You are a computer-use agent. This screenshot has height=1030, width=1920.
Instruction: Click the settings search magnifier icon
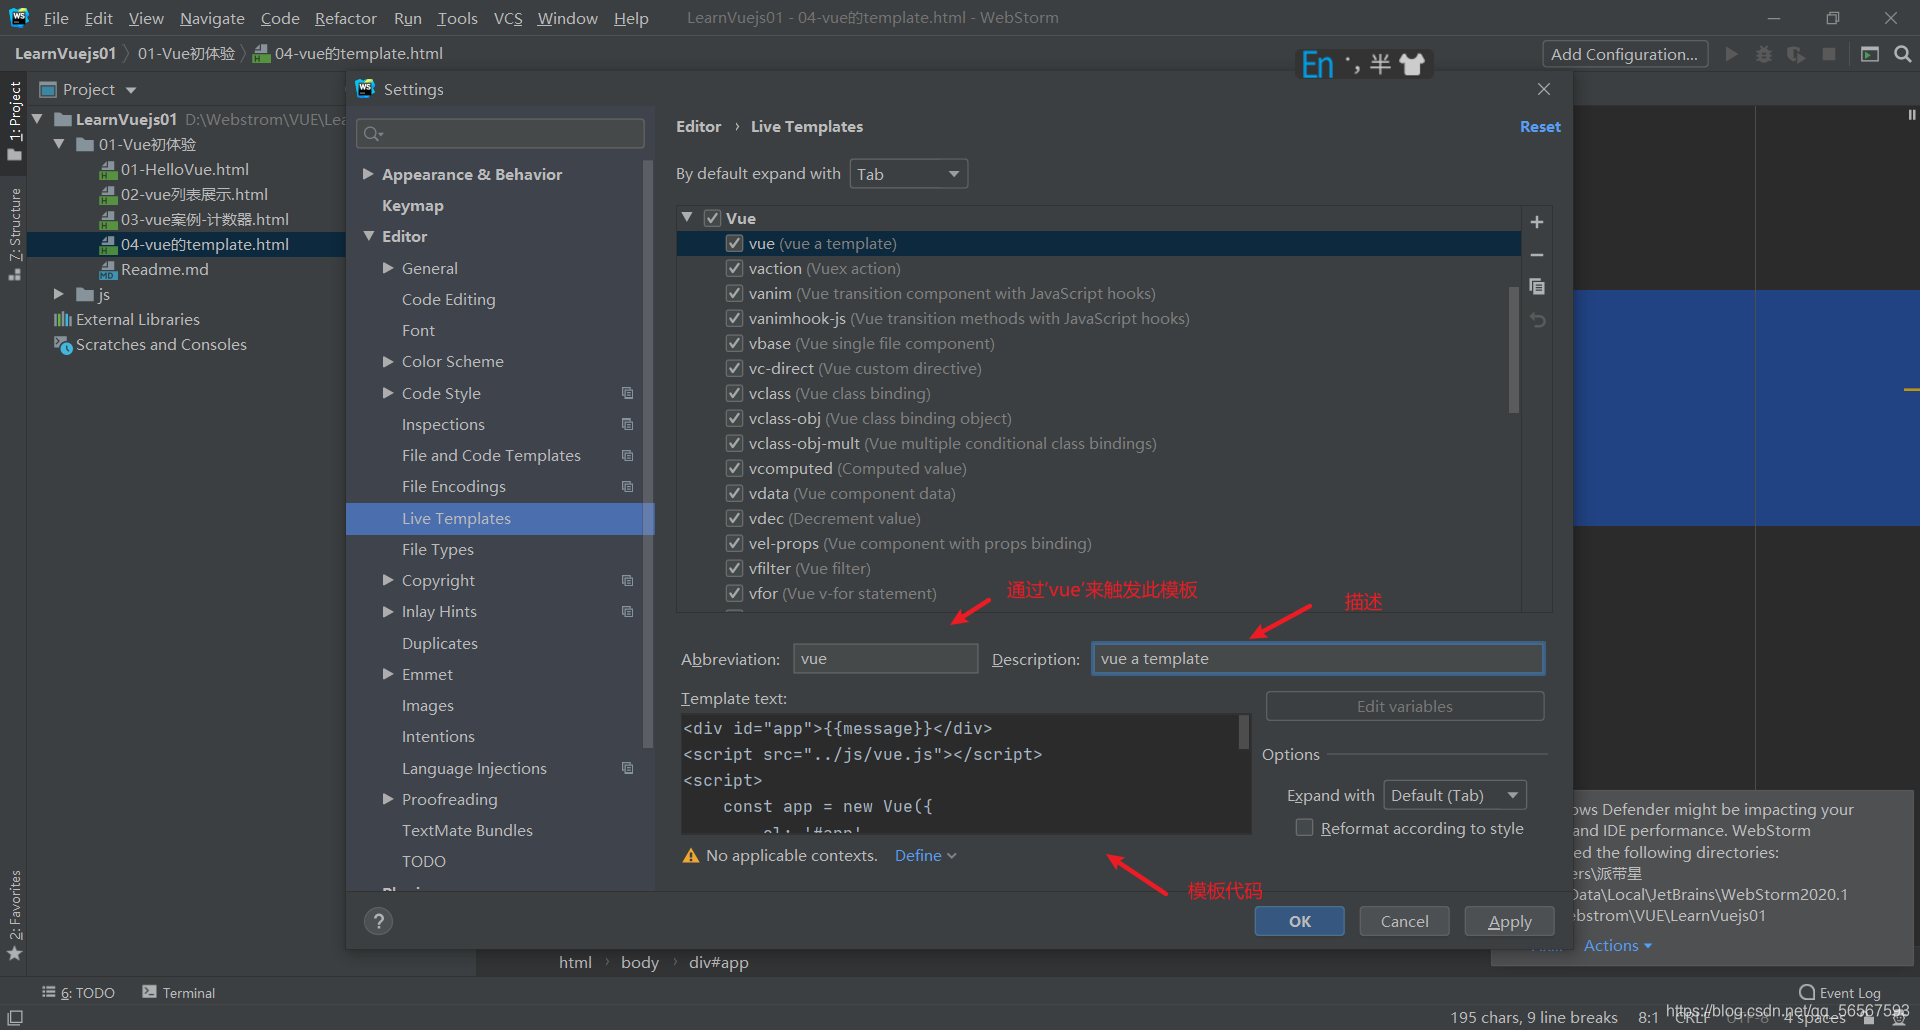373,134
